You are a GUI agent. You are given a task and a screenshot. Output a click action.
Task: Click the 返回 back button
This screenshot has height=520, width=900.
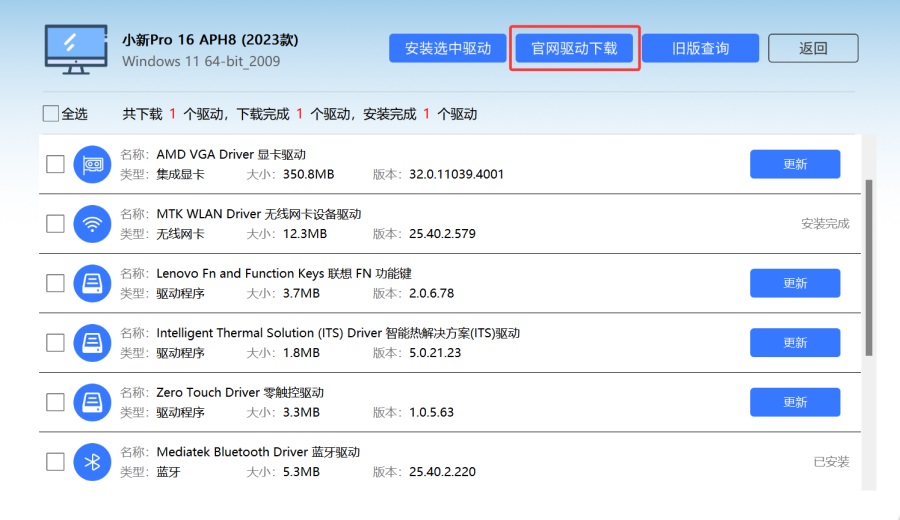813,48
